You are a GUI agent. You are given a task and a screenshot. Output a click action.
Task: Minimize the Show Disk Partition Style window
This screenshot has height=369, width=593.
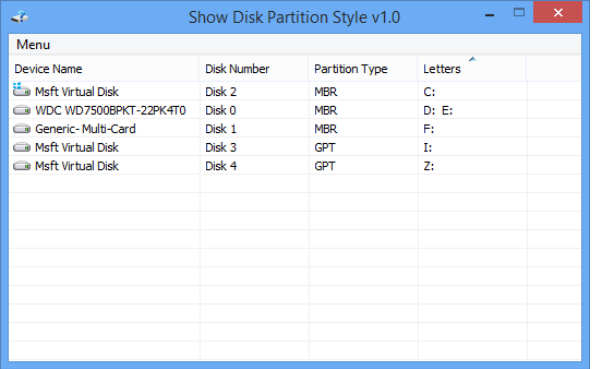pos(490,15)
